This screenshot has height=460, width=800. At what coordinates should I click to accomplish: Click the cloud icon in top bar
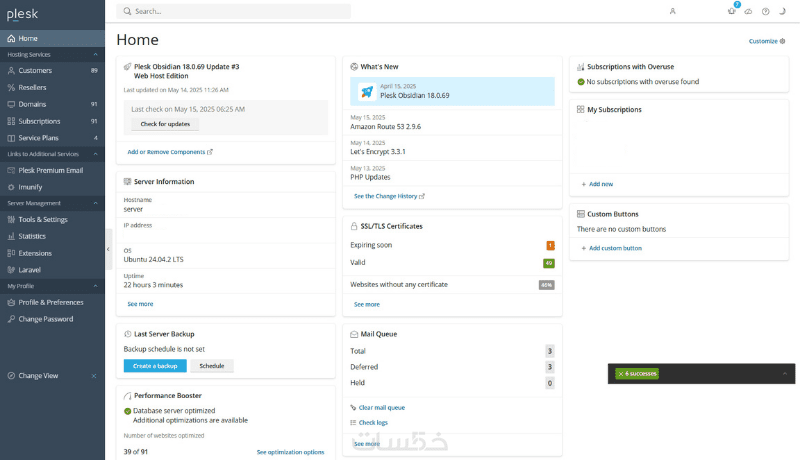click(x=748, y=11)
